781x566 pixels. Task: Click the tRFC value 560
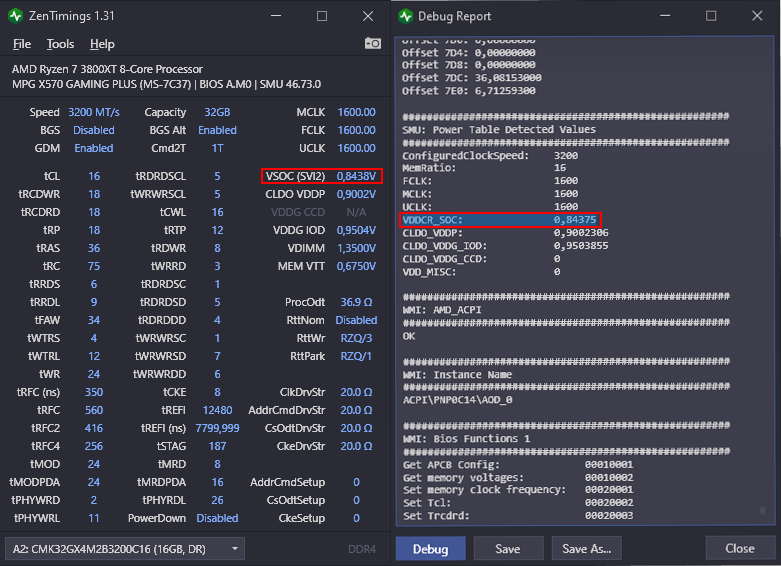[94, 411]
